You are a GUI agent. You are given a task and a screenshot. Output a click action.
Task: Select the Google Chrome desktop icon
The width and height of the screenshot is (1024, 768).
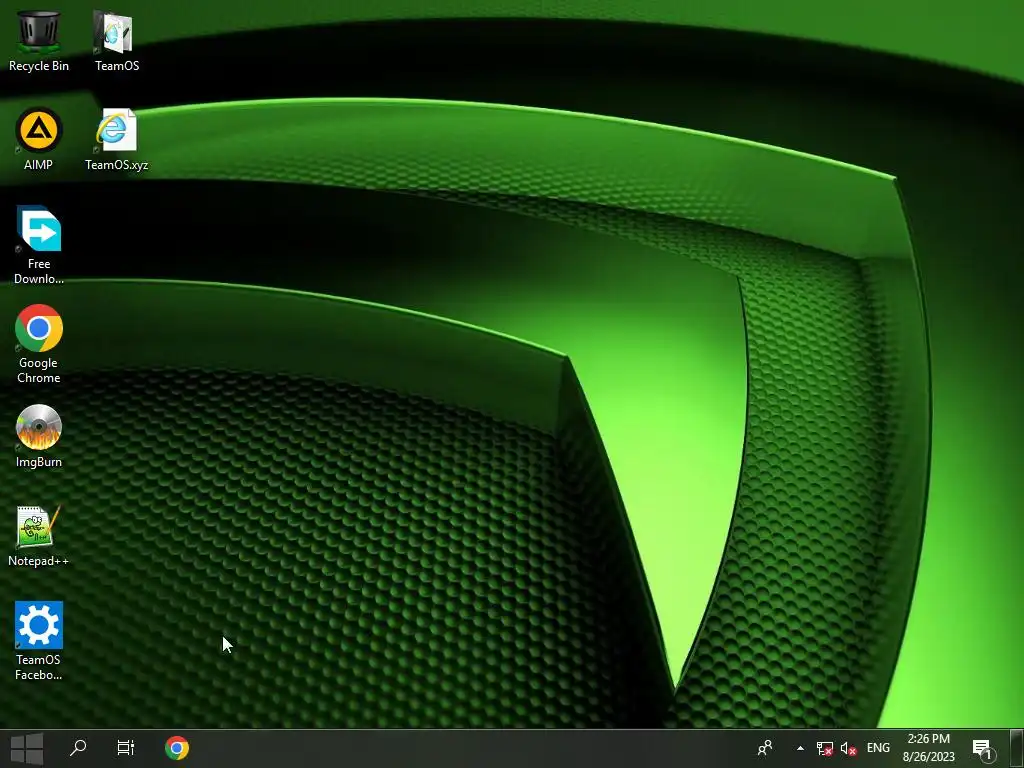point(39,344)
